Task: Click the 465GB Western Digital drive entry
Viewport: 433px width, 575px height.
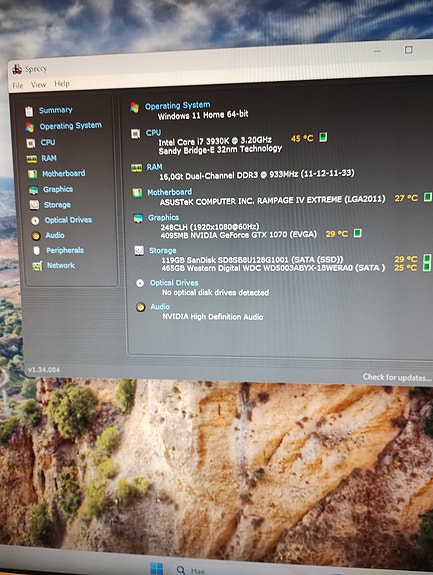Action: pos(273,268)
